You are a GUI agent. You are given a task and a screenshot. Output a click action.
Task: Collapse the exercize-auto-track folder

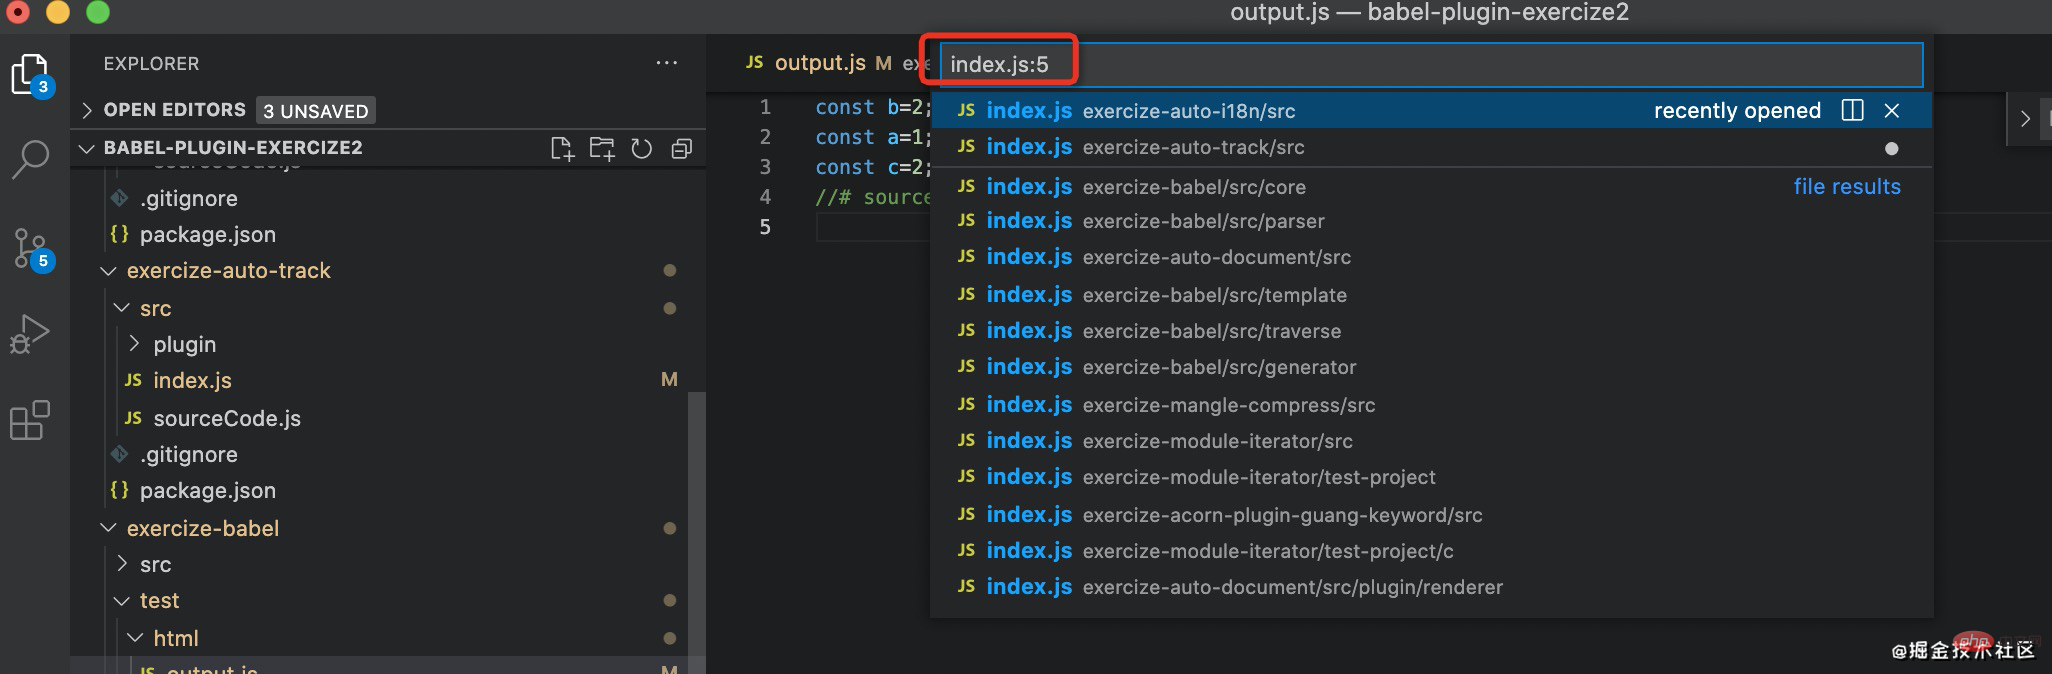(x=109, y=271)
